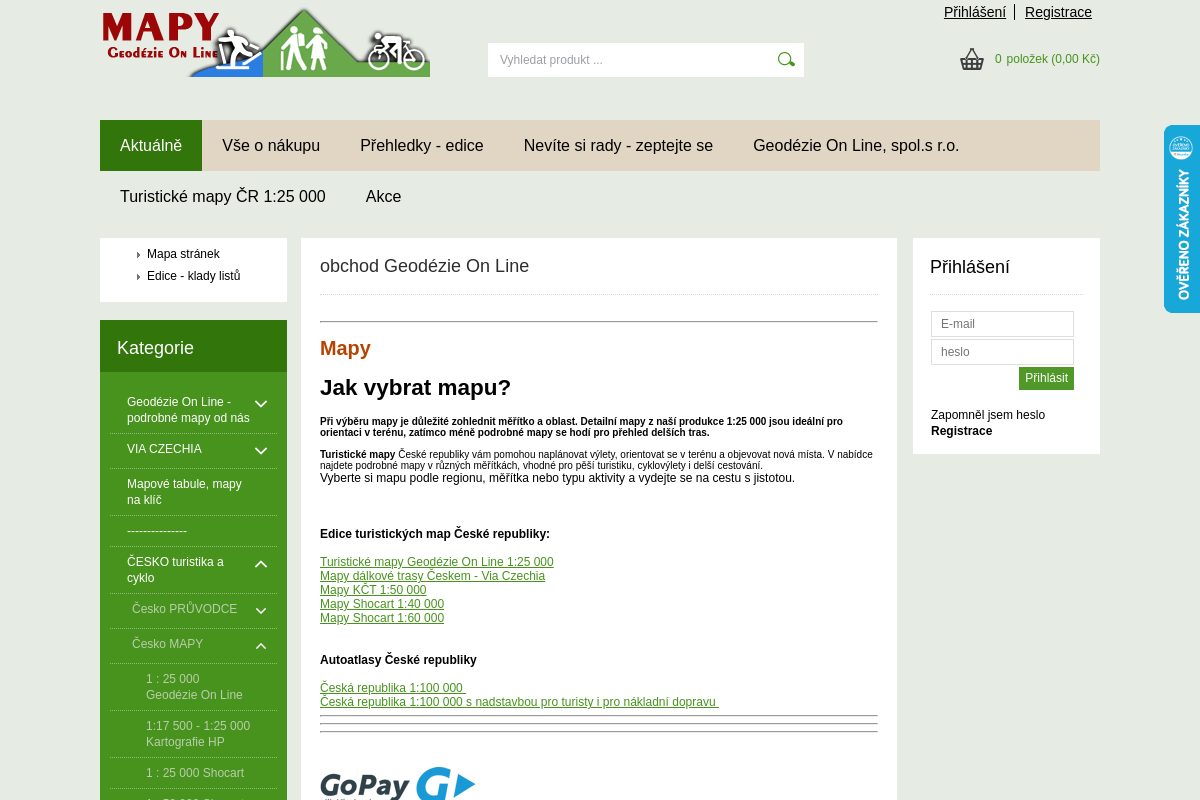Select the Česko MAPY category label
Image resolution: width=1200 pixels, height=800 pixels.
[167, 644]
